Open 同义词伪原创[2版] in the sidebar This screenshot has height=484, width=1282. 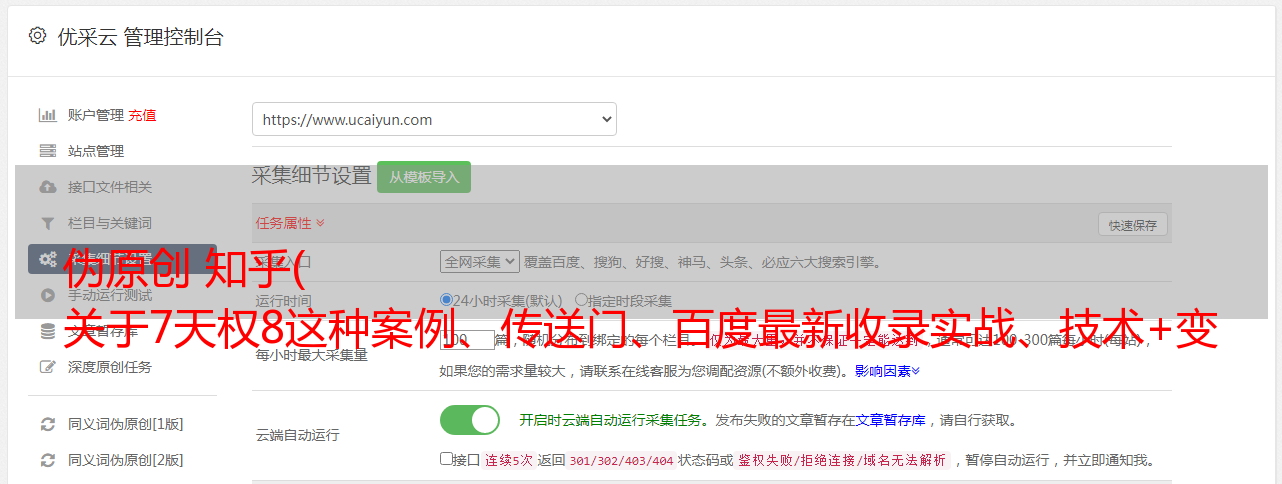point(126,460)
